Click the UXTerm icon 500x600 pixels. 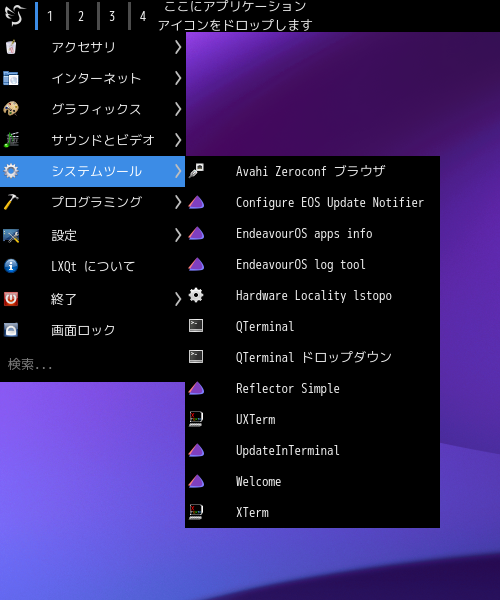click(x=196, y=419)
